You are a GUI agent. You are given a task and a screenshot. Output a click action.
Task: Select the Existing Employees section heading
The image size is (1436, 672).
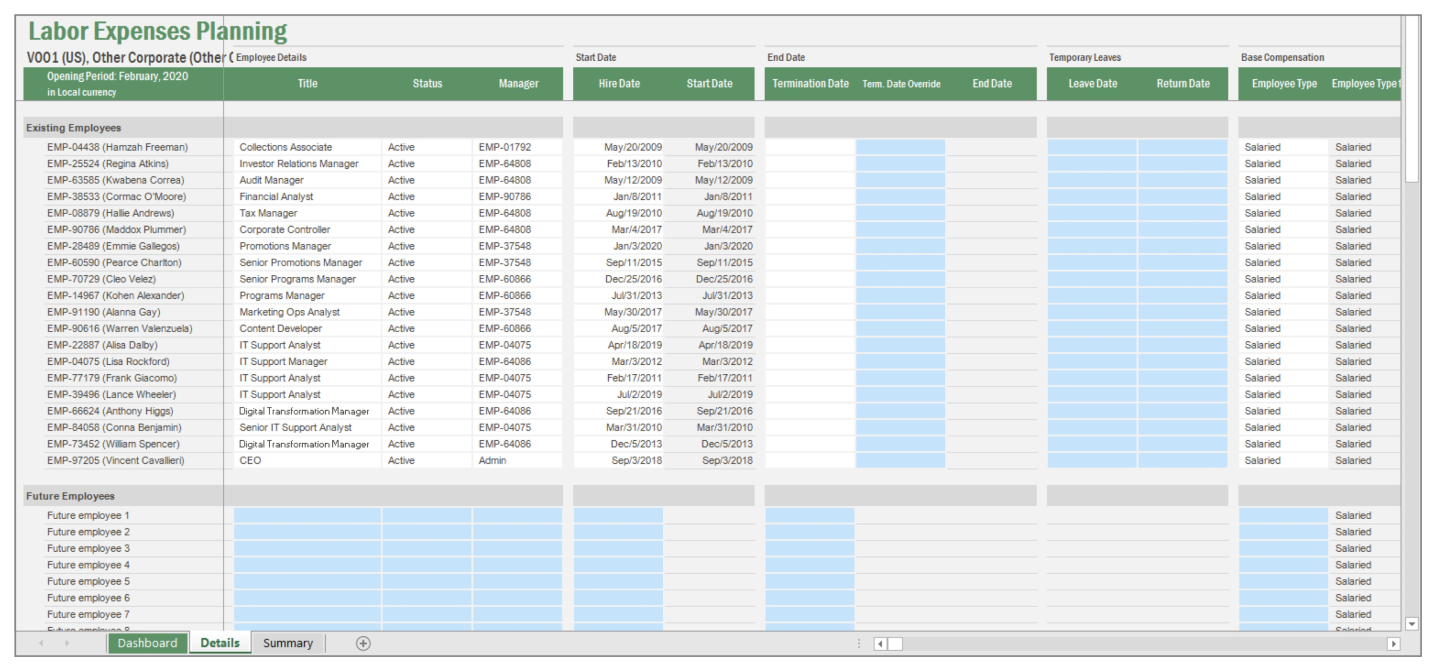73,128
